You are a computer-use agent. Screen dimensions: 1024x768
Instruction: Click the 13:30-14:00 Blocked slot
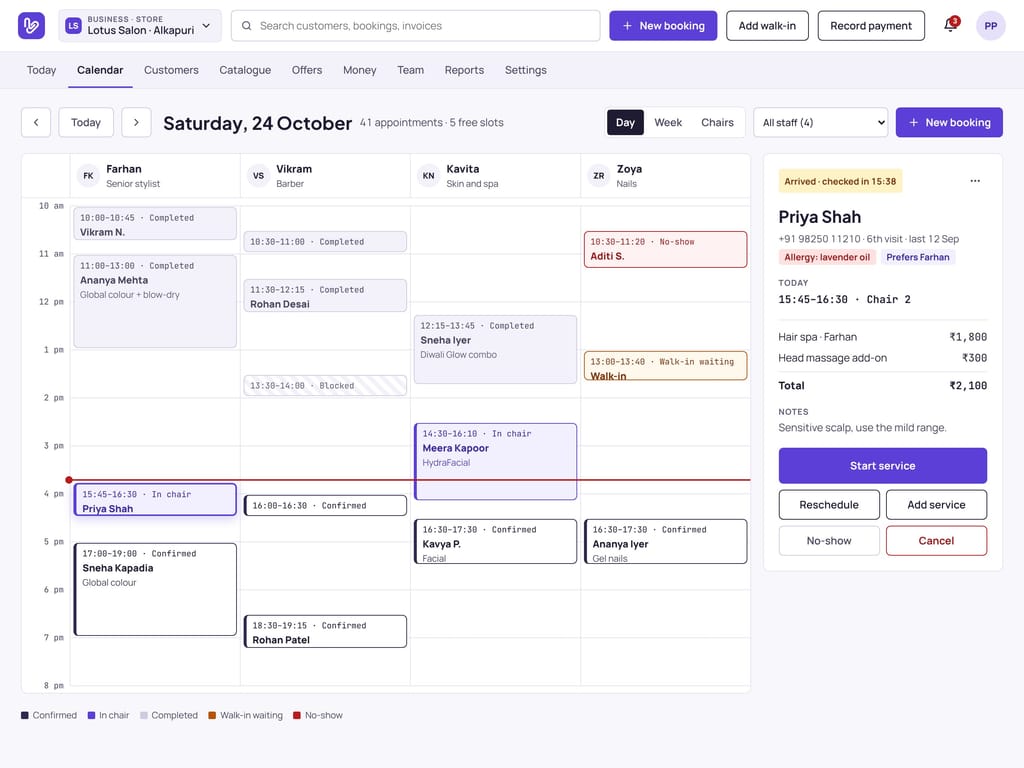tap(325, 385)
